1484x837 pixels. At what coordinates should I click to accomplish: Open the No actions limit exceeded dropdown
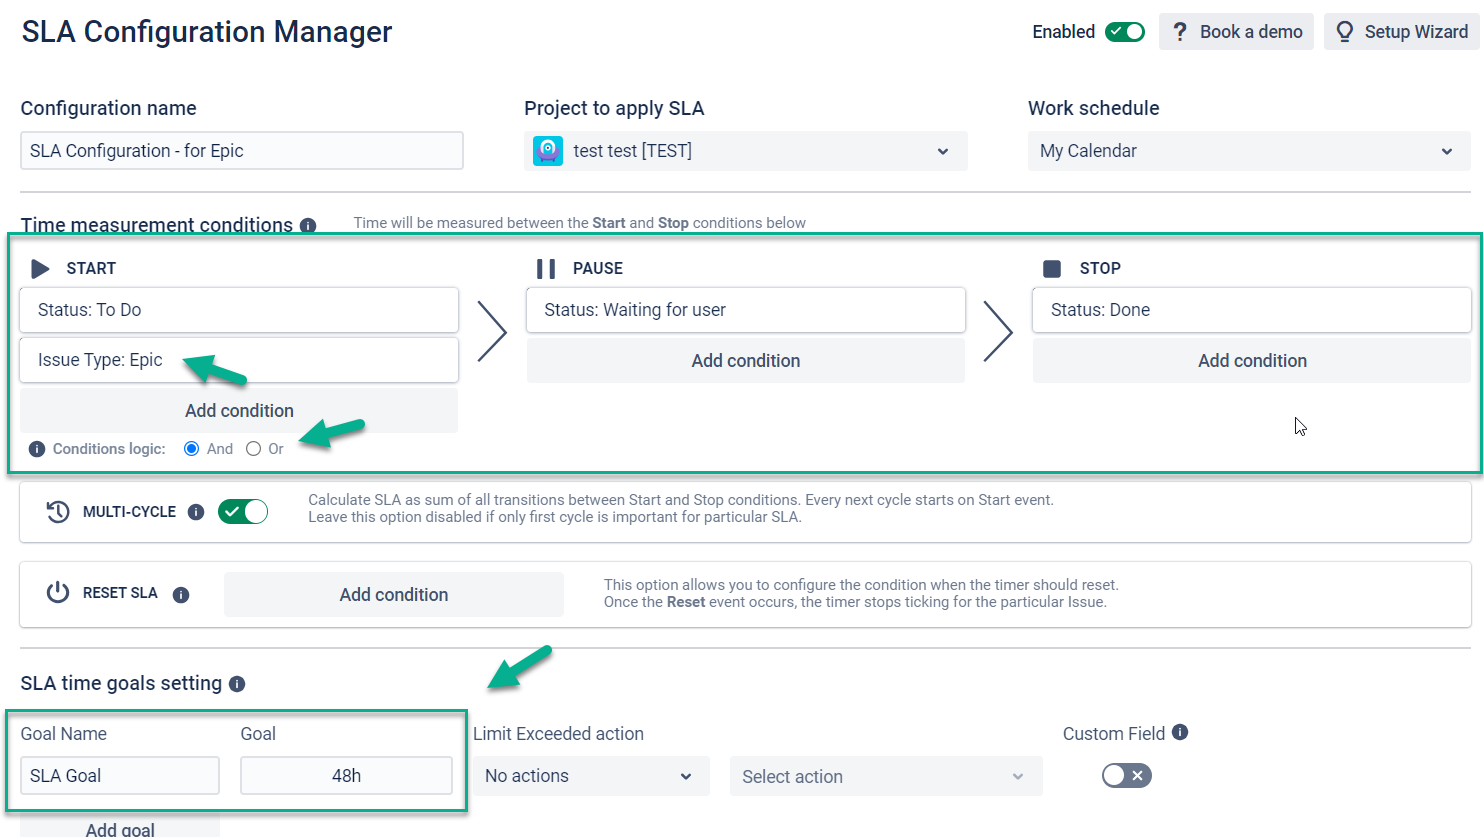tap(590, 776)
